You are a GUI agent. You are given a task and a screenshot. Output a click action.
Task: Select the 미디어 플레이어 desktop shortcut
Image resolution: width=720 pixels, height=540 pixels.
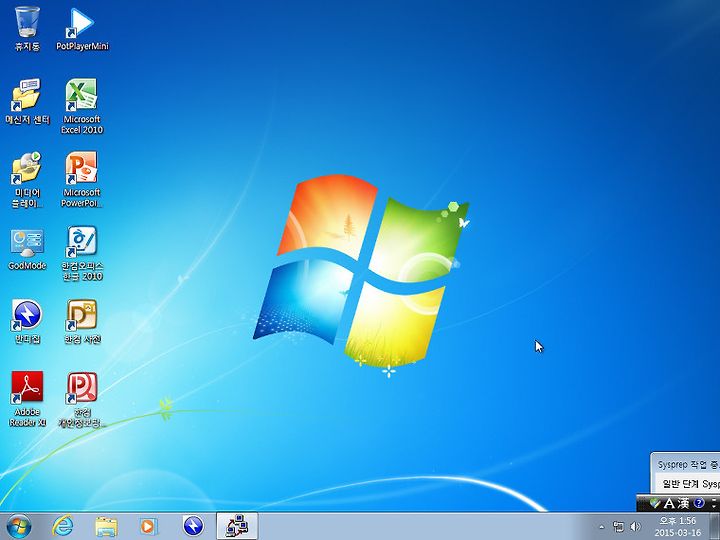coord(27,180)
